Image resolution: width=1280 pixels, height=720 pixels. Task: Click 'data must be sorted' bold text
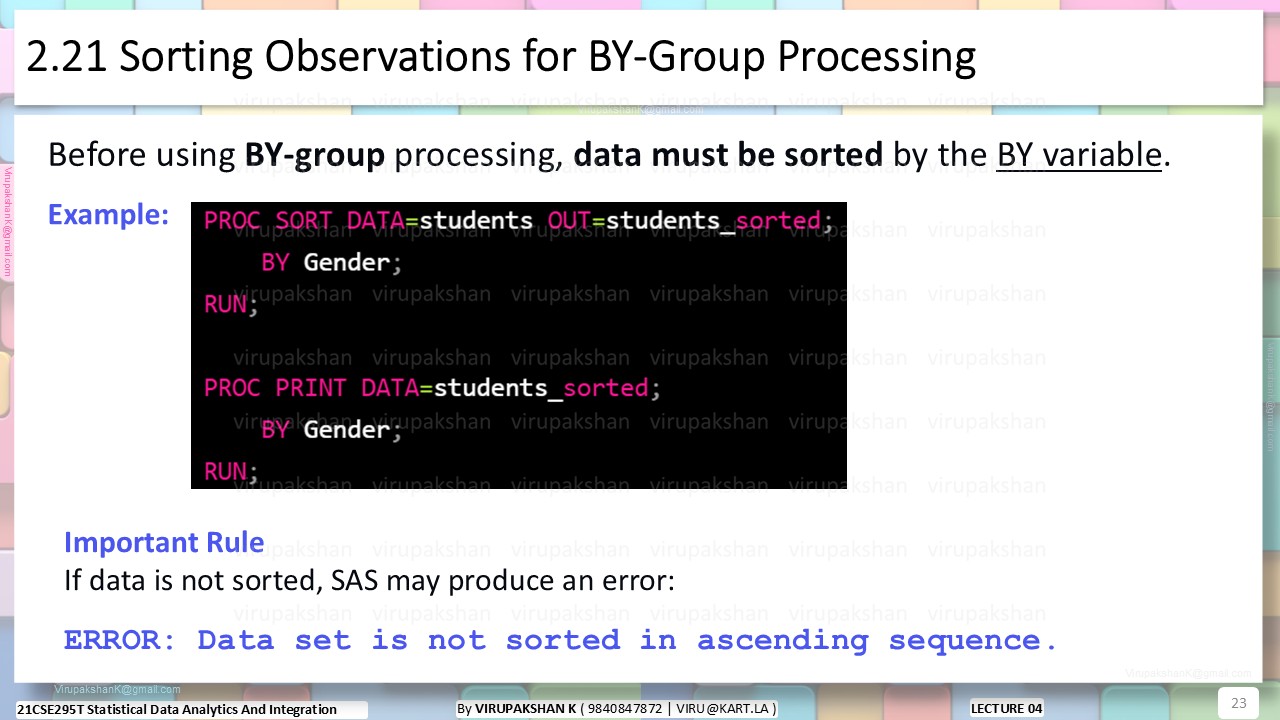click(728, 155)
